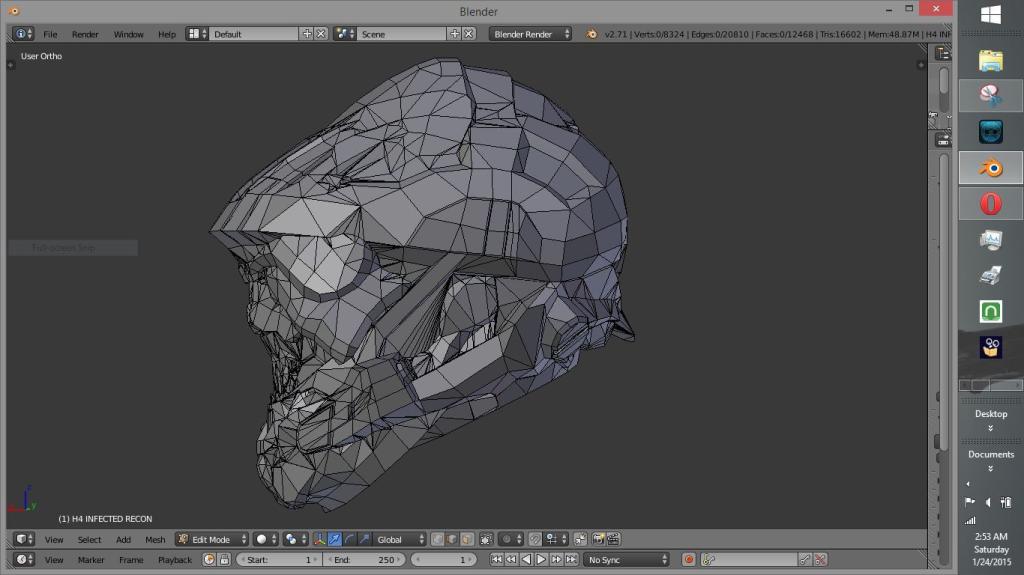Switch to vertex select mode
Viewport: 1024px width, 575px height.
coord(438,539)
